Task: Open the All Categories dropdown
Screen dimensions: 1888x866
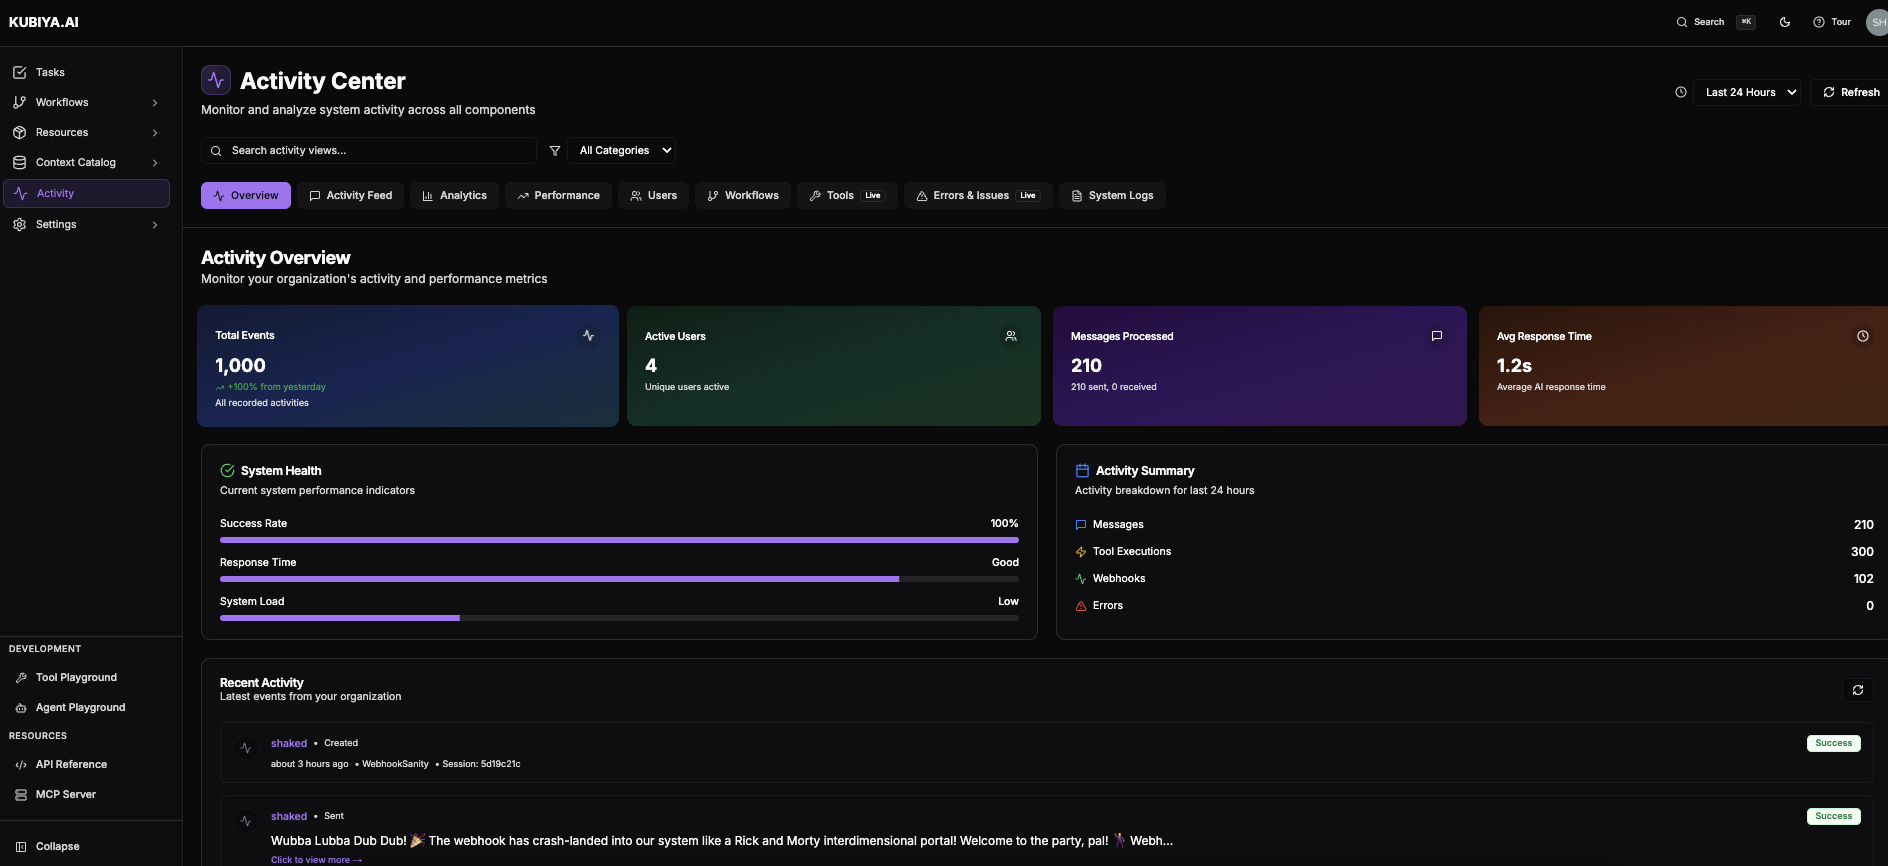Action: tap(621, 150)
